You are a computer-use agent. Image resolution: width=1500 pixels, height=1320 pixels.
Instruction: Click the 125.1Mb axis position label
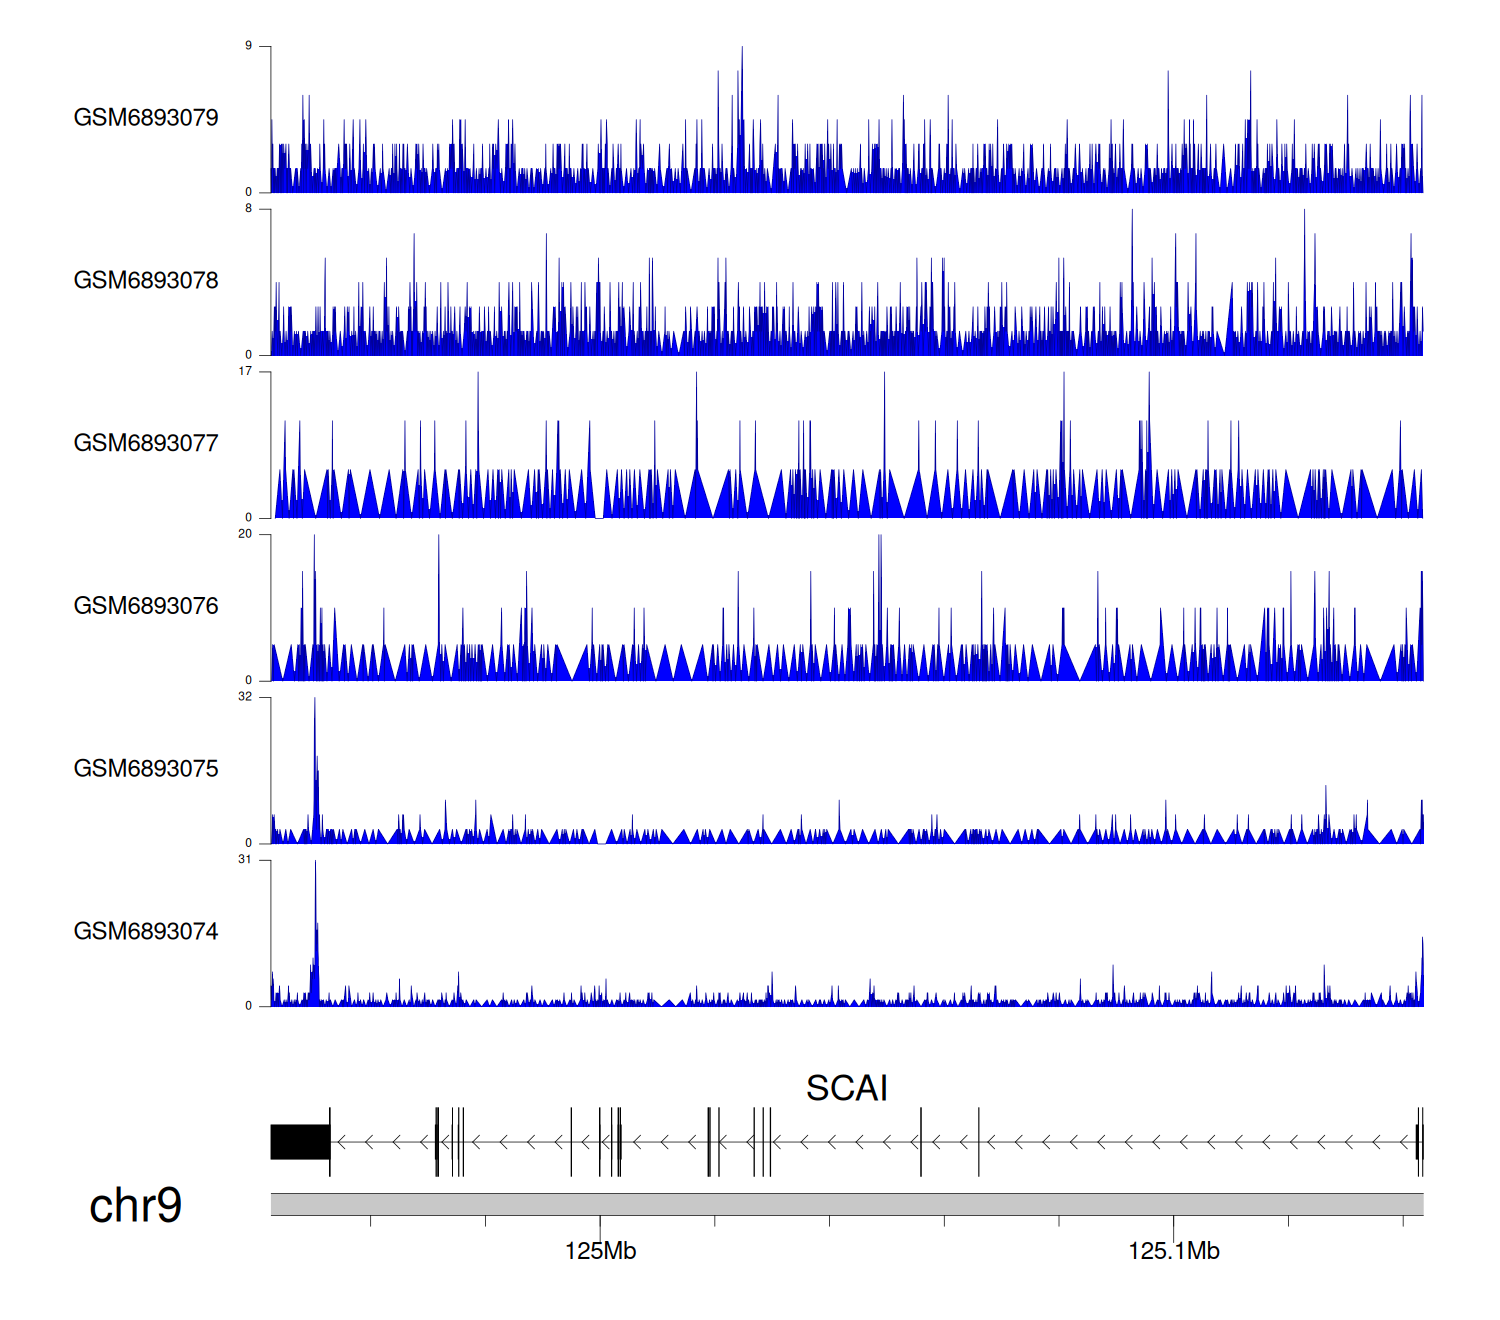[x=1173, y=1251]
